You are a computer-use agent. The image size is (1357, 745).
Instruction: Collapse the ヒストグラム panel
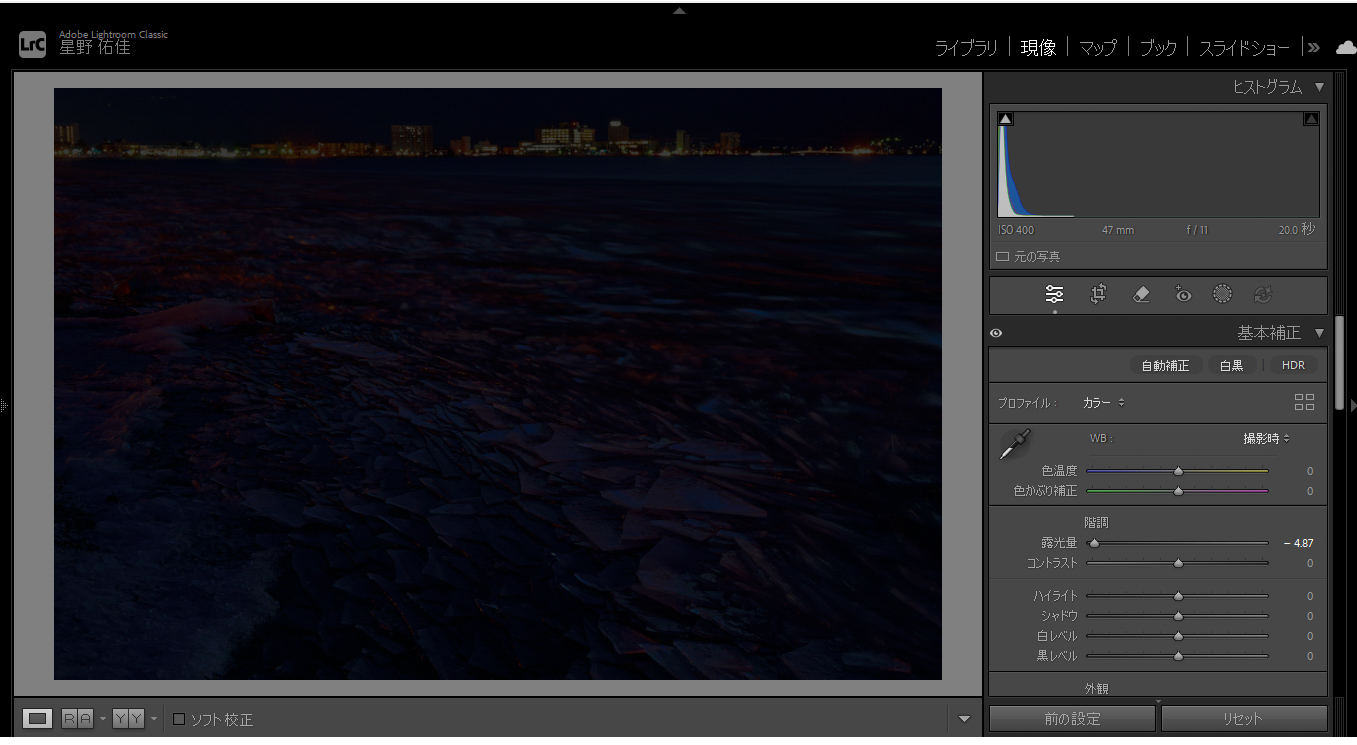tap(1319, 87)
